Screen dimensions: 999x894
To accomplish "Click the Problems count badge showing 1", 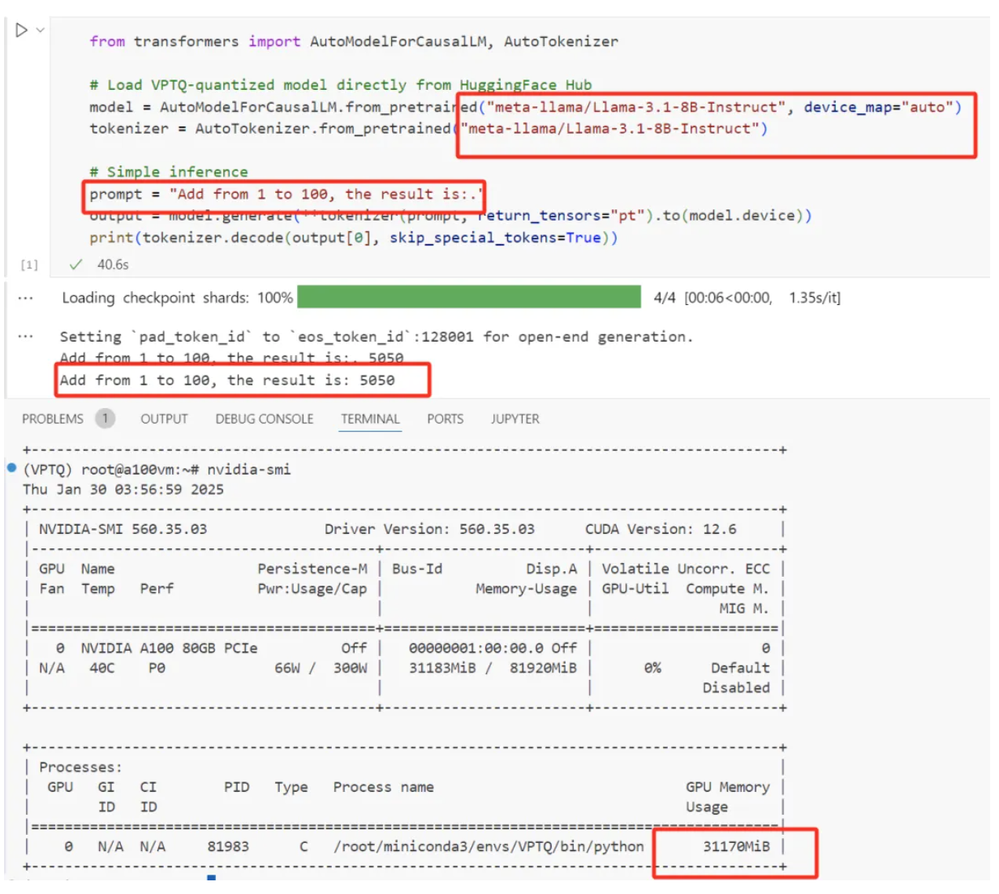I will pyautogui.click(x=105, y=419).
